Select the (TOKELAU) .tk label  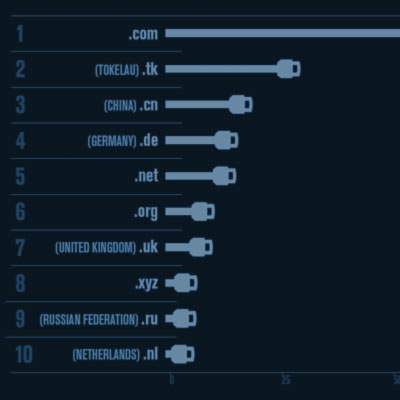(x=127, y=70)
